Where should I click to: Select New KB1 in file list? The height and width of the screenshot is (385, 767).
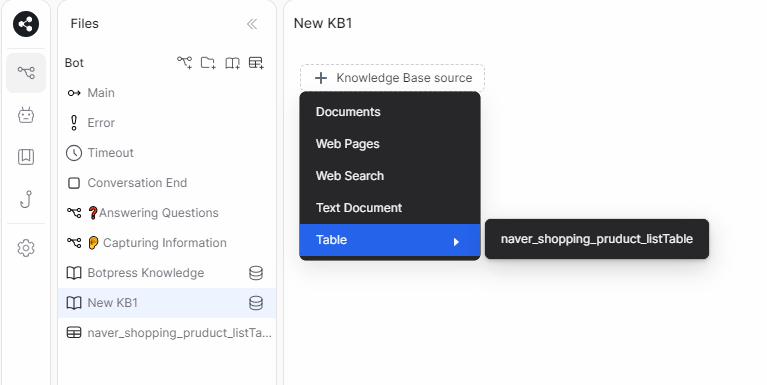pyautogui.click(x=167, y=303)
